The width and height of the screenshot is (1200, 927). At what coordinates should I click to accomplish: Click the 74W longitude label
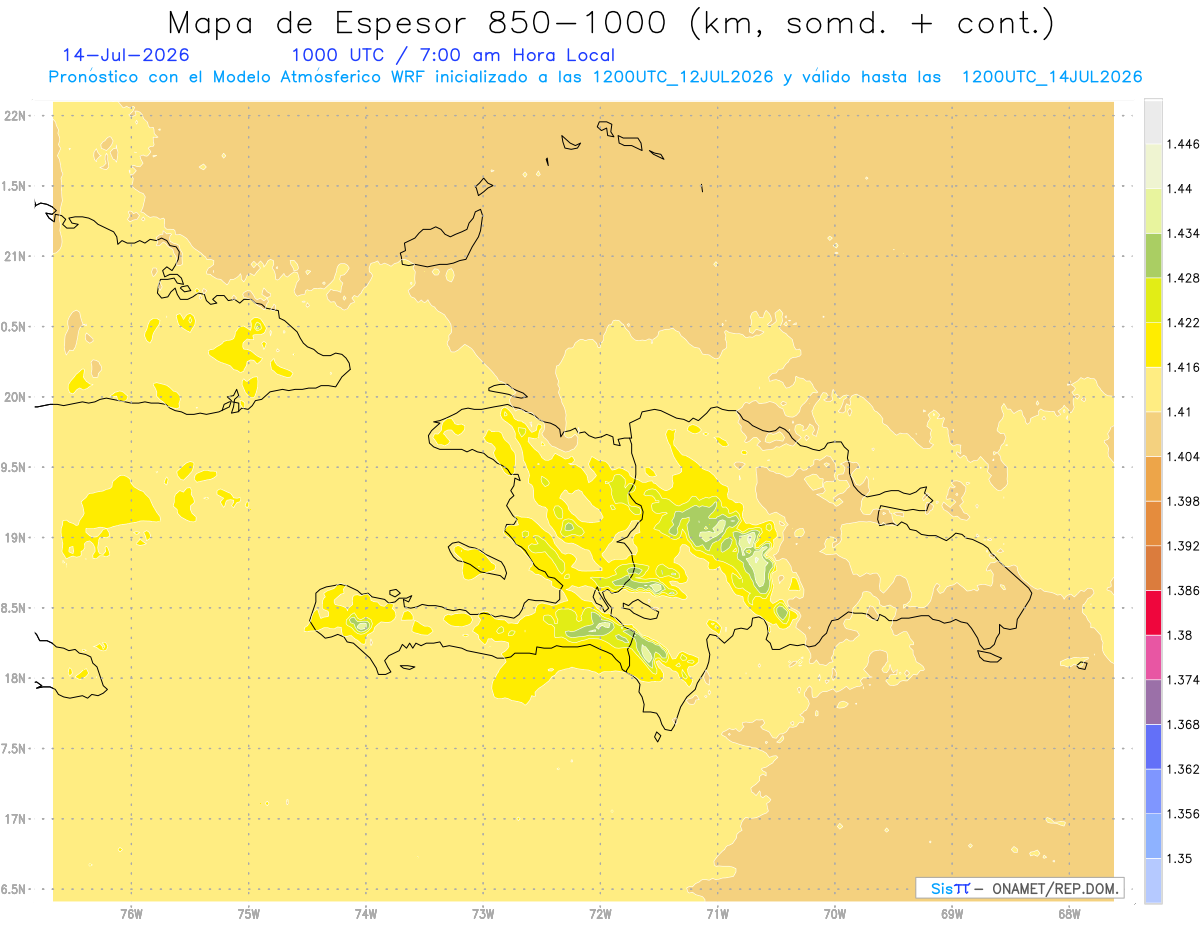coord(366,913)
